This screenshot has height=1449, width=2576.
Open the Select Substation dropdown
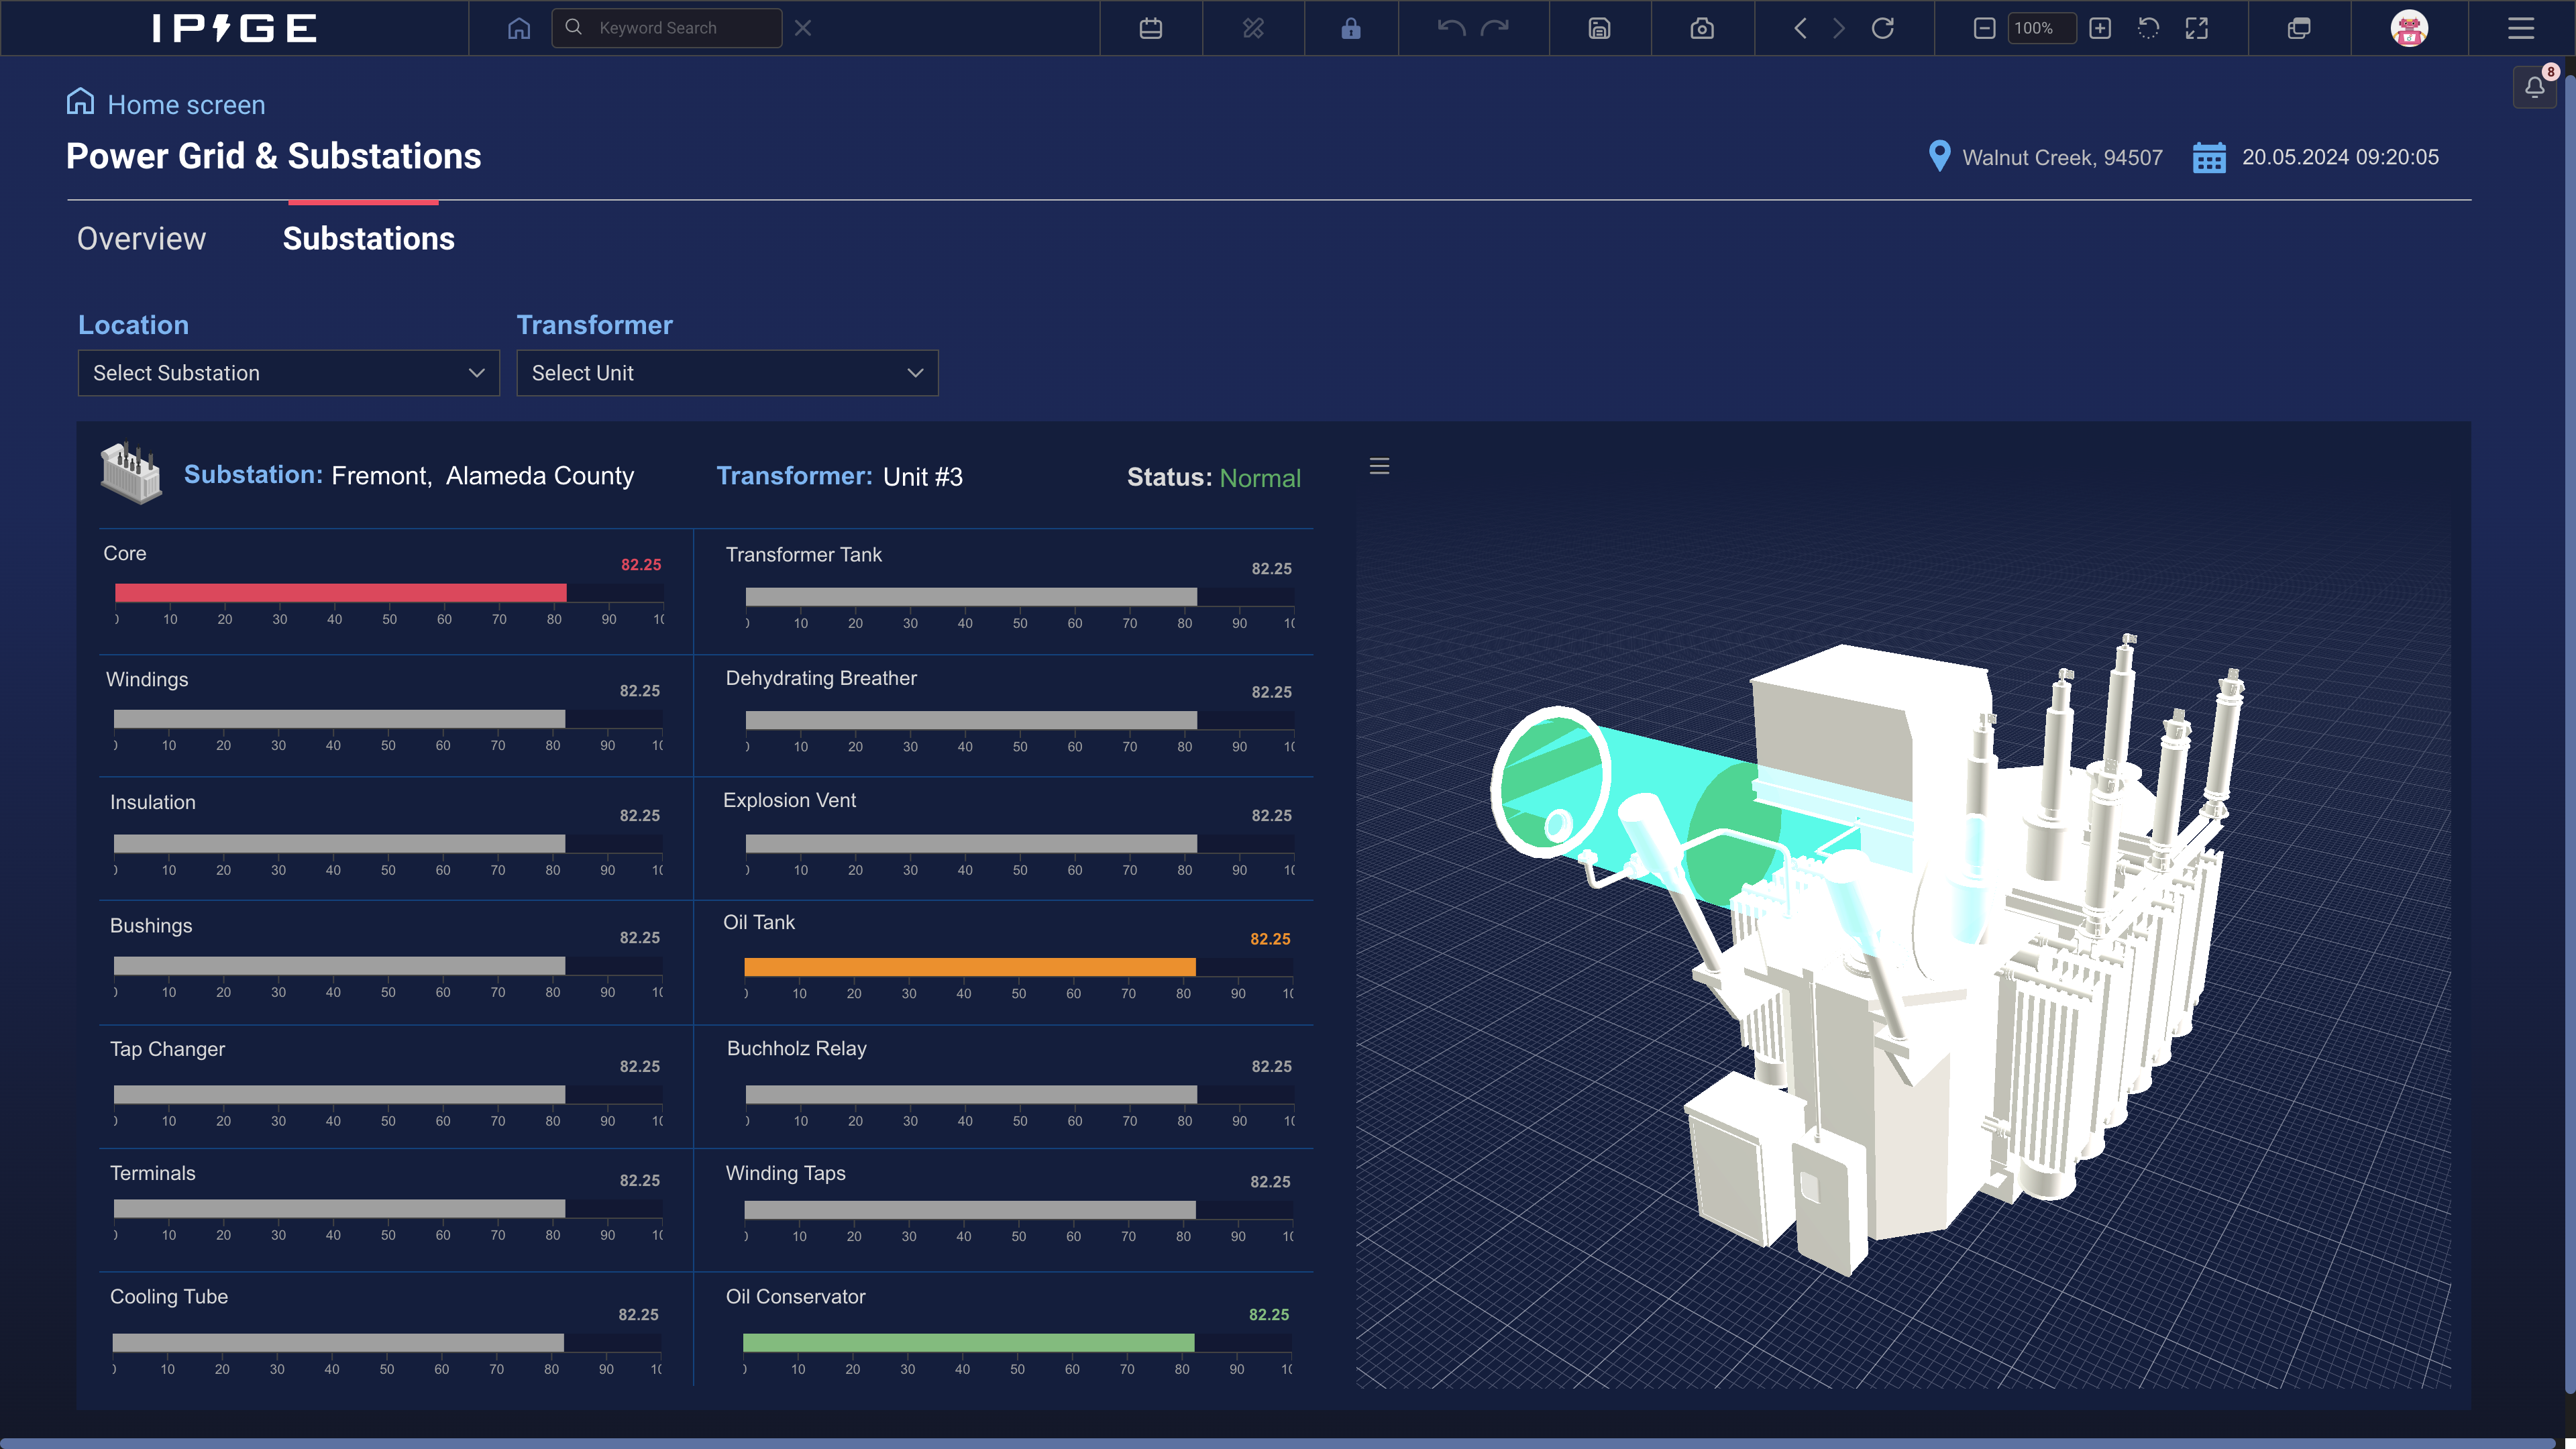[x=288, y=373]
